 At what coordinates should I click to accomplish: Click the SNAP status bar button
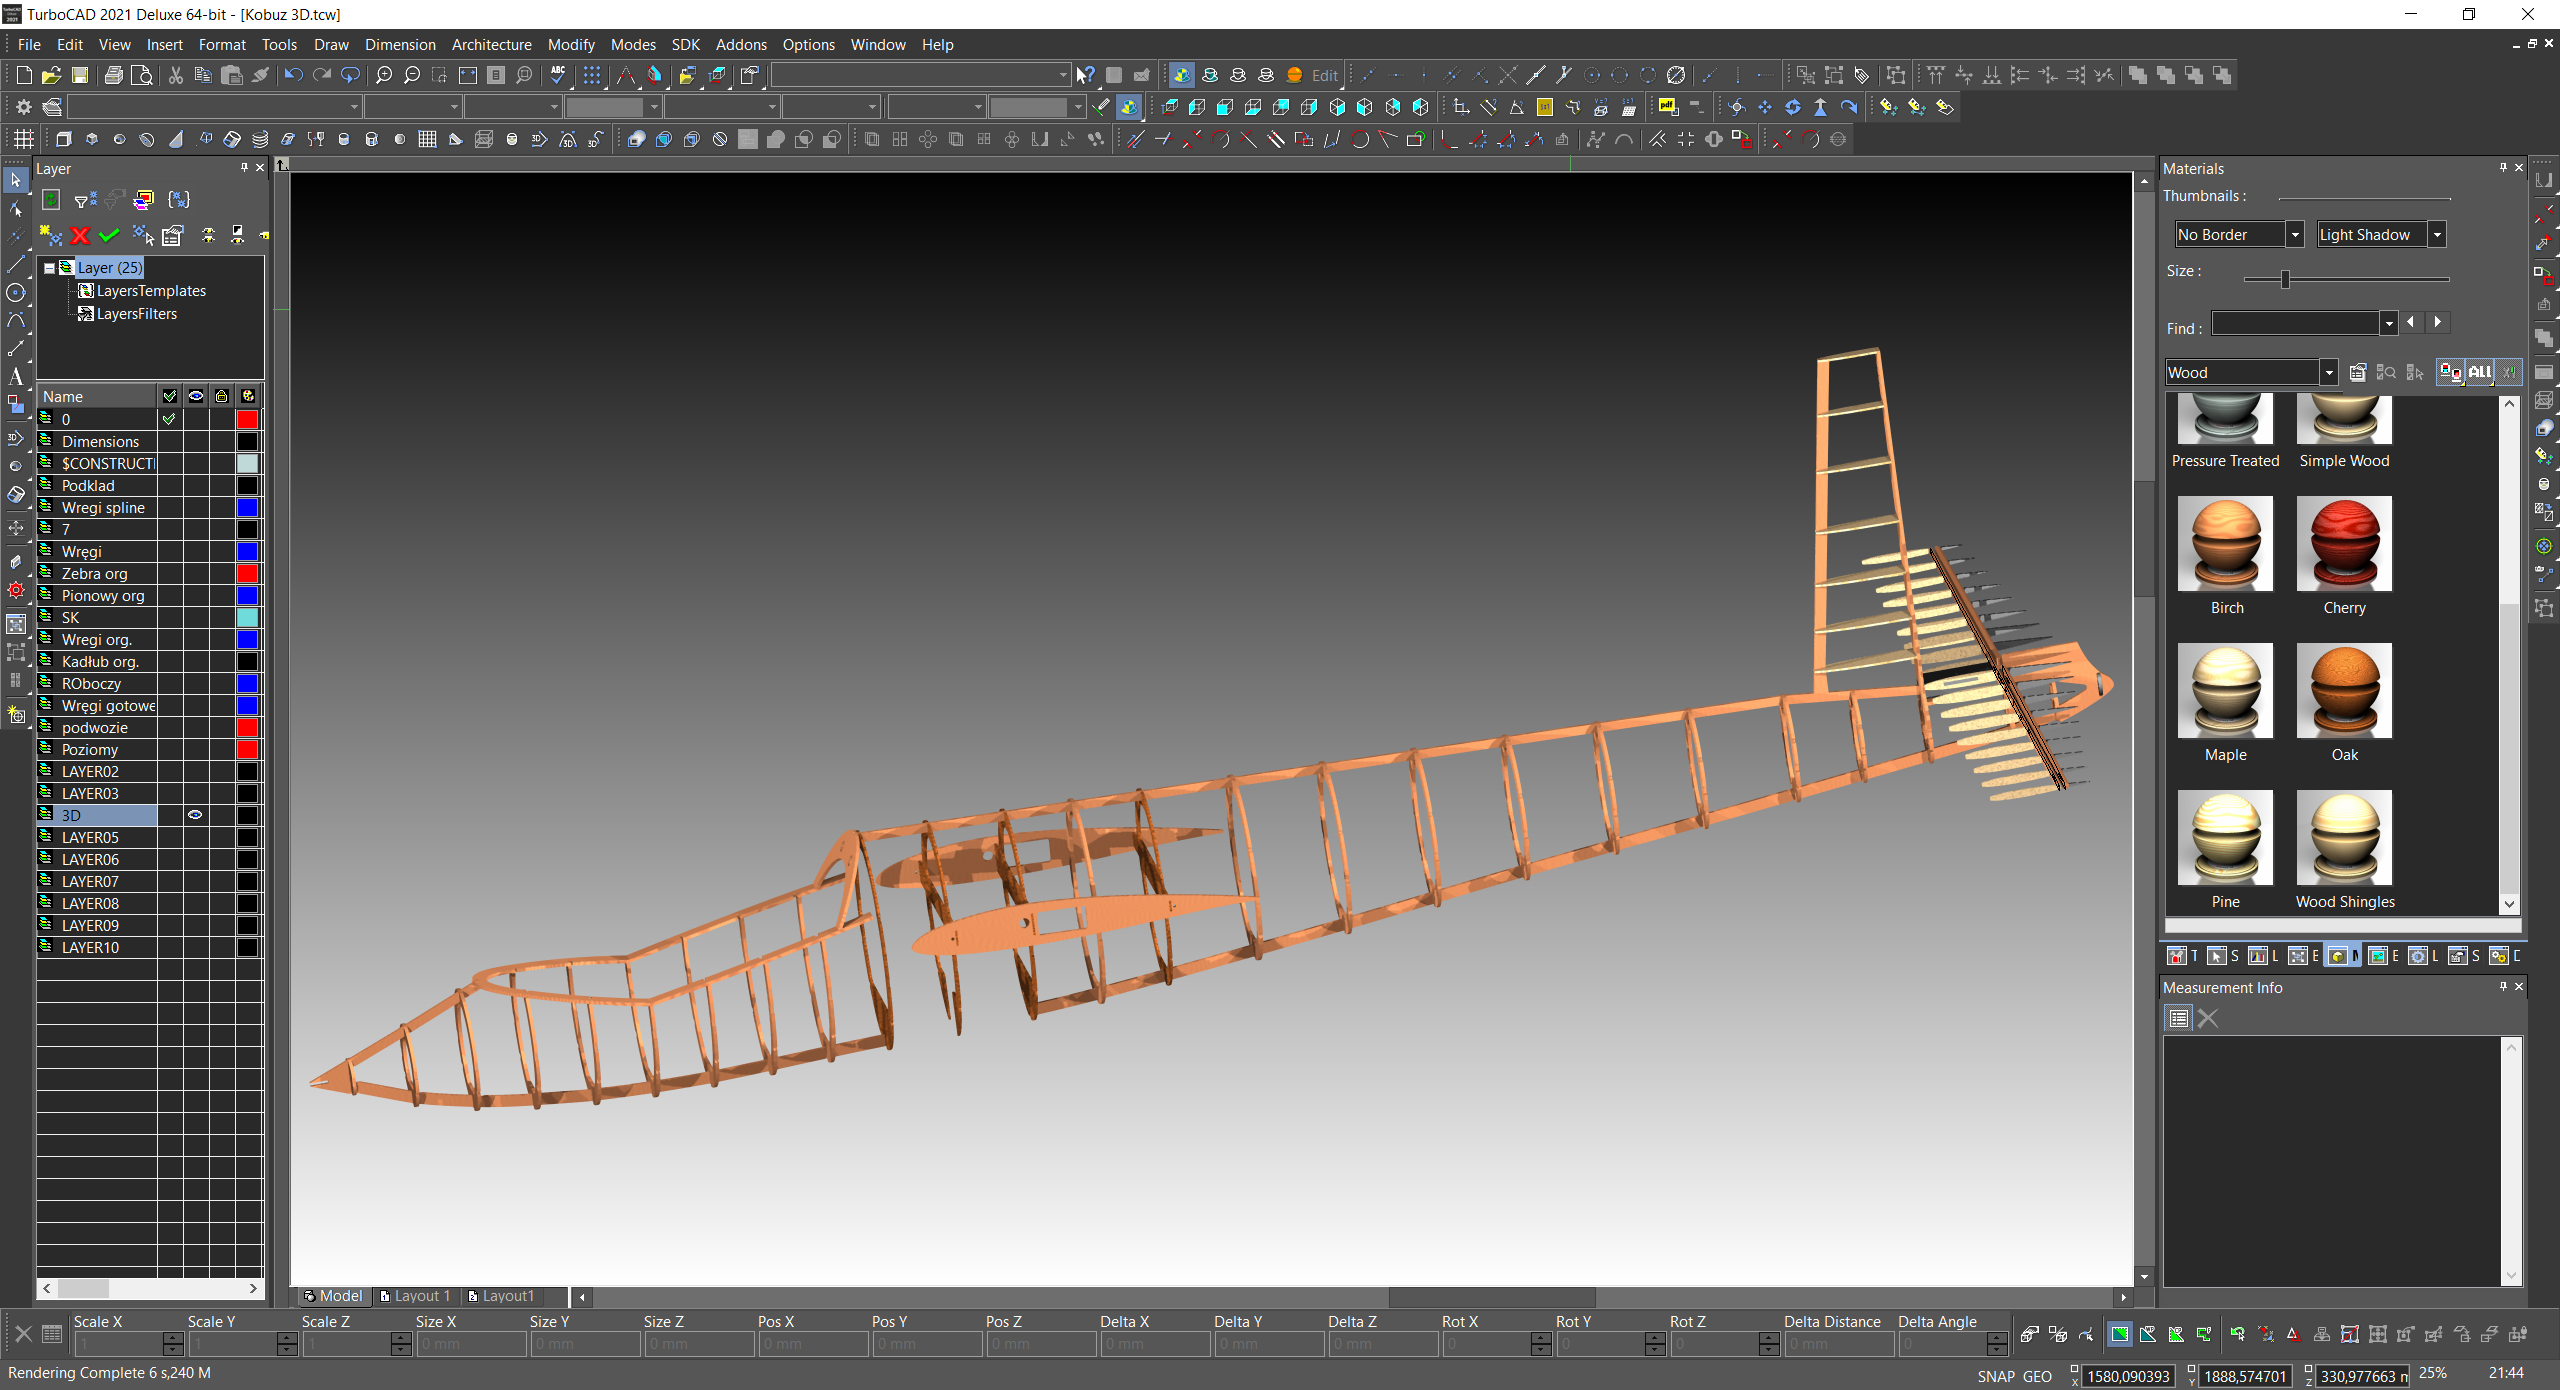(x=1995, y=1376)
